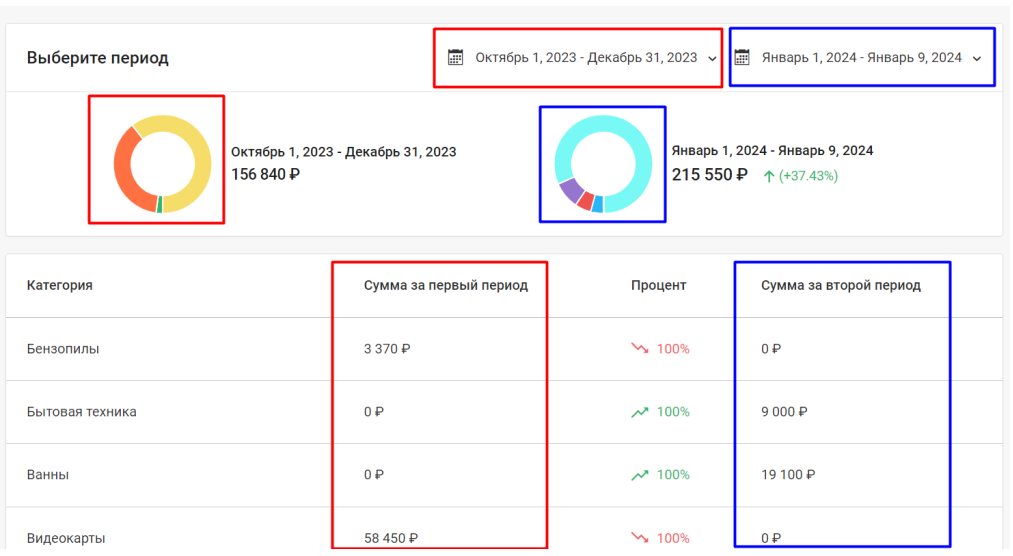Click green up arrow next to +37.43%

click(x=769, y=176)
